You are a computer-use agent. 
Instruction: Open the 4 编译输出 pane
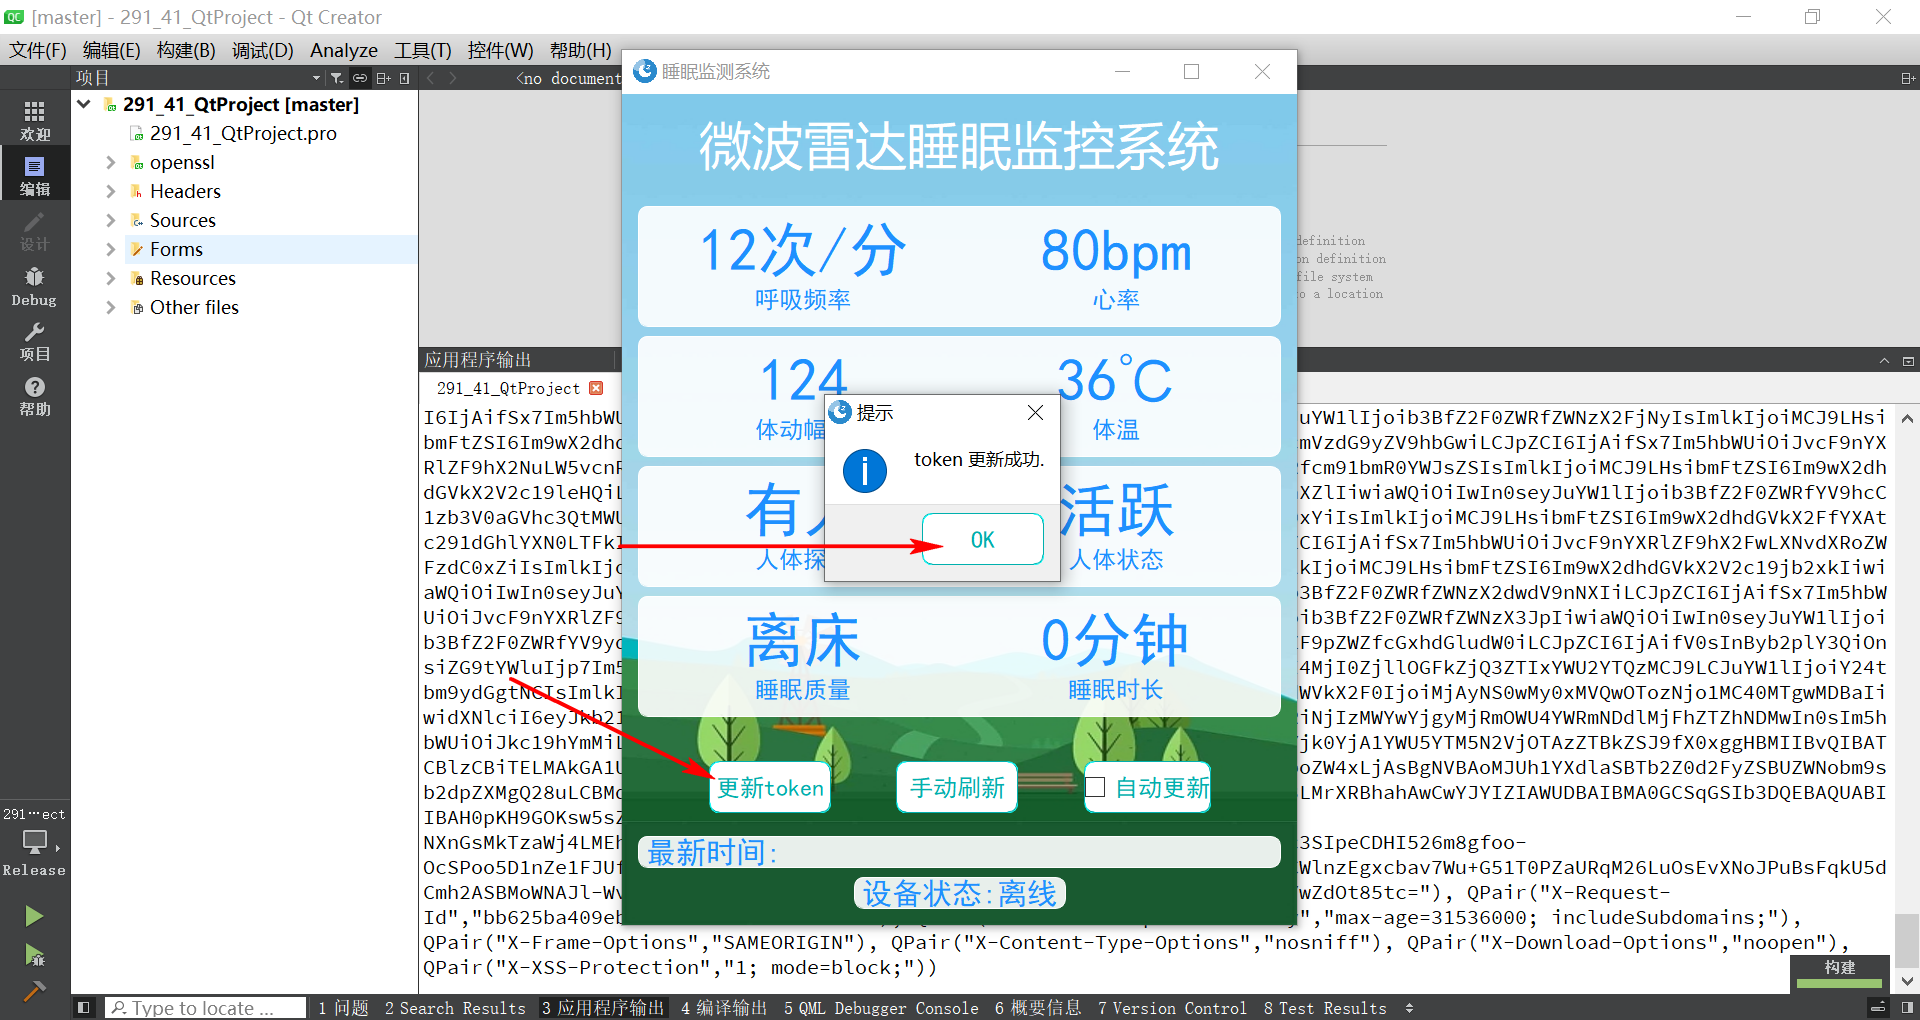coord(724,1008)
